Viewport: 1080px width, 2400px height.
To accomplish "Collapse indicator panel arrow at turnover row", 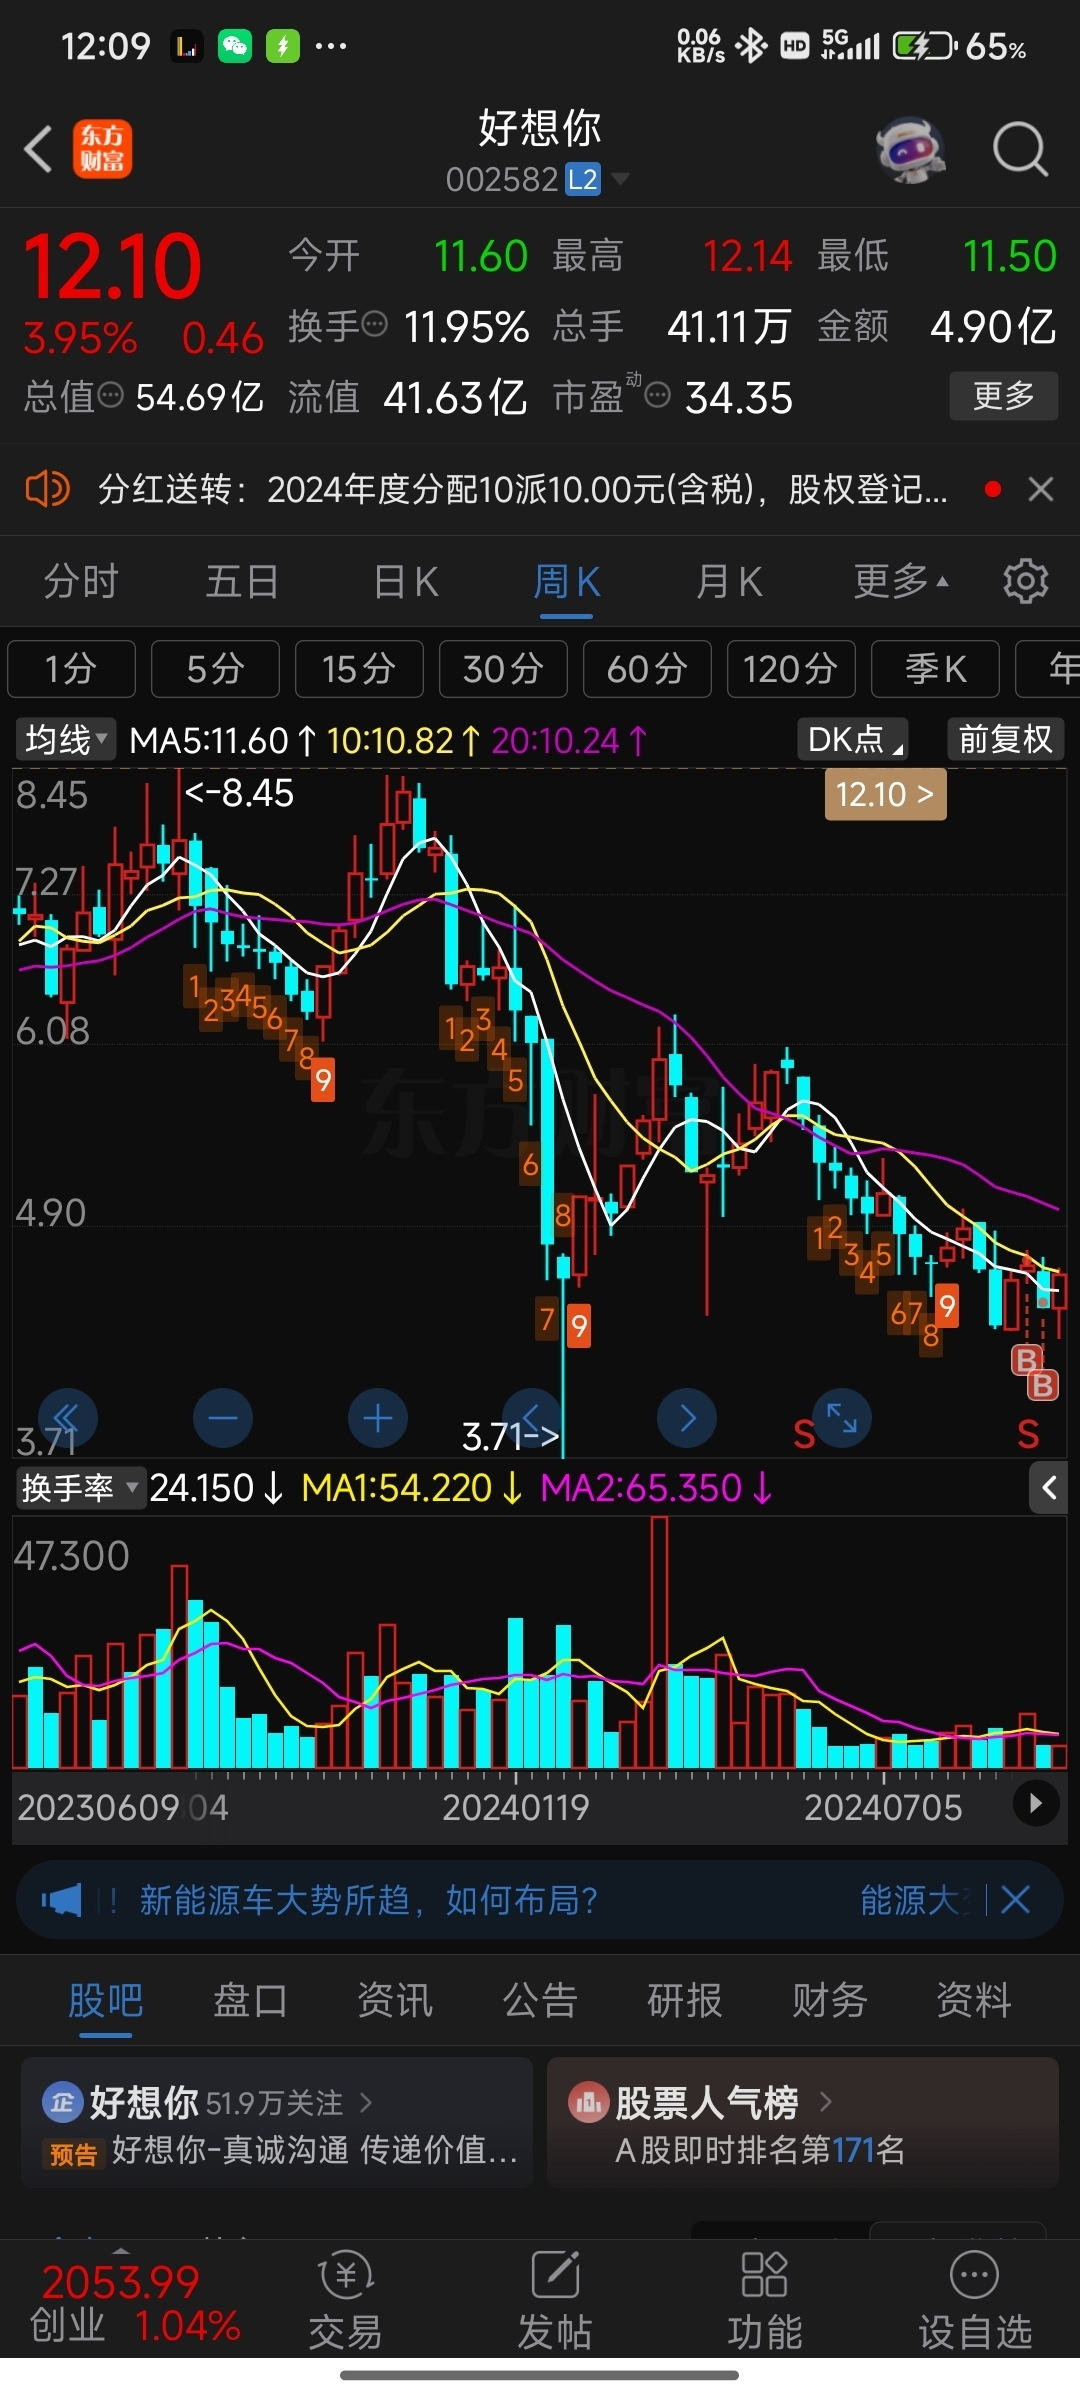I will pos(1048,1488).
